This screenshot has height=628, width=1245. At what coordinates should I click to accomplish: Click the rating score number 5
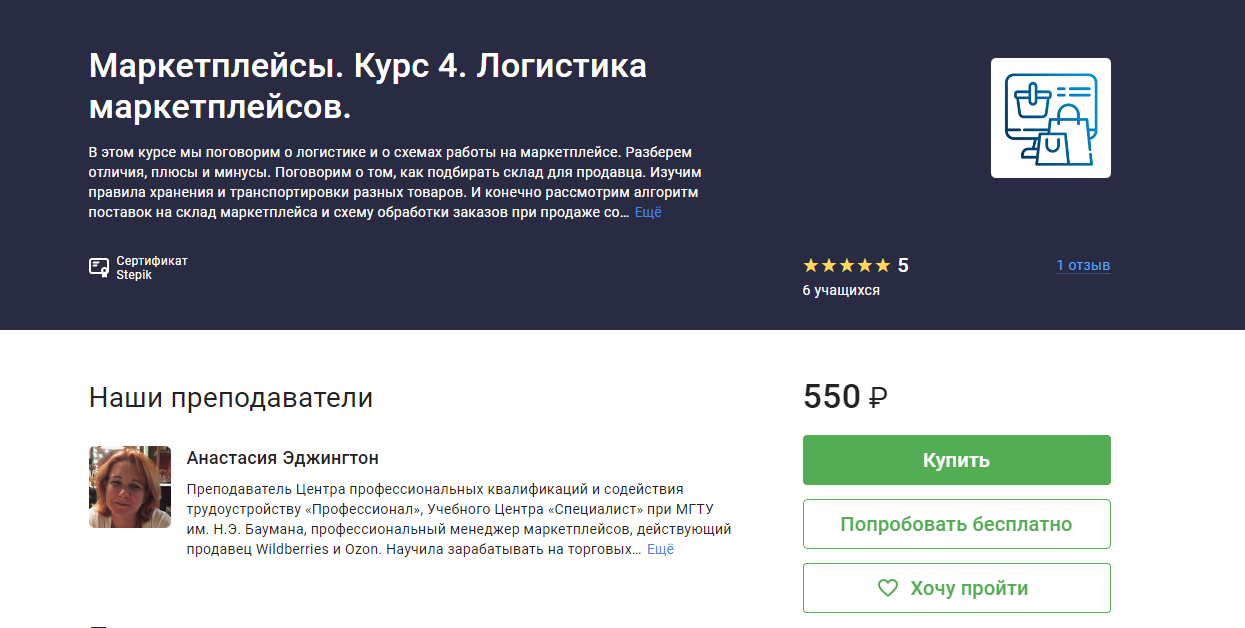click(x=903, y=266)
